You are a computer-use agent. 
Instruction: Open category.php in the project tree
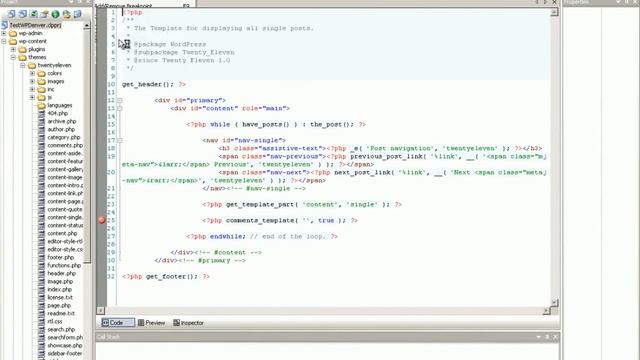tap(64, 138)
